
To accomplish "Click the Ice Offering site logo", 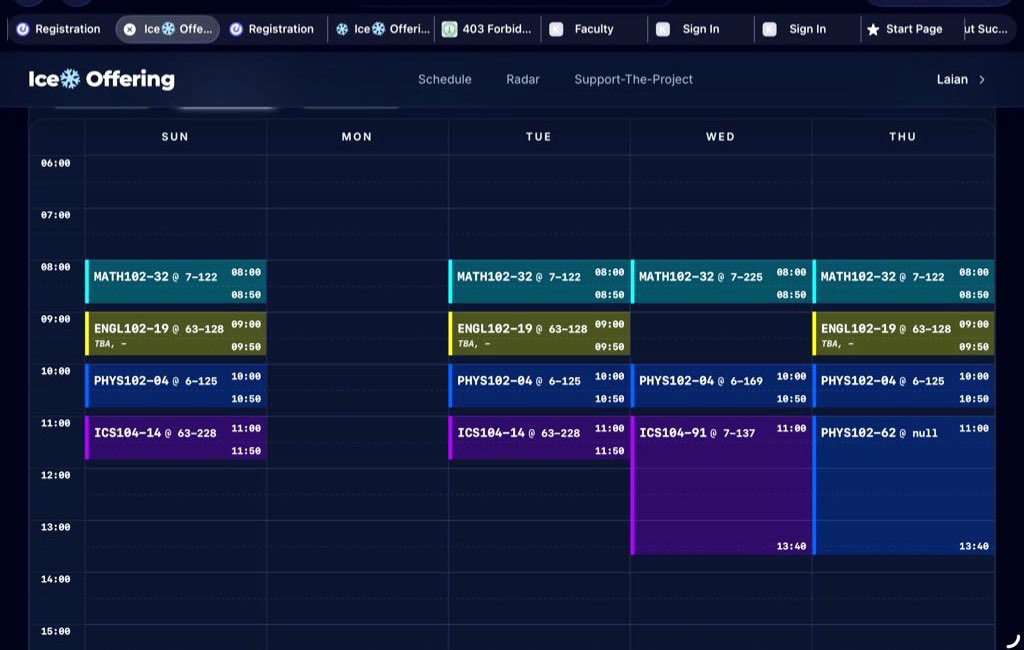I will [x=101, y=79].
